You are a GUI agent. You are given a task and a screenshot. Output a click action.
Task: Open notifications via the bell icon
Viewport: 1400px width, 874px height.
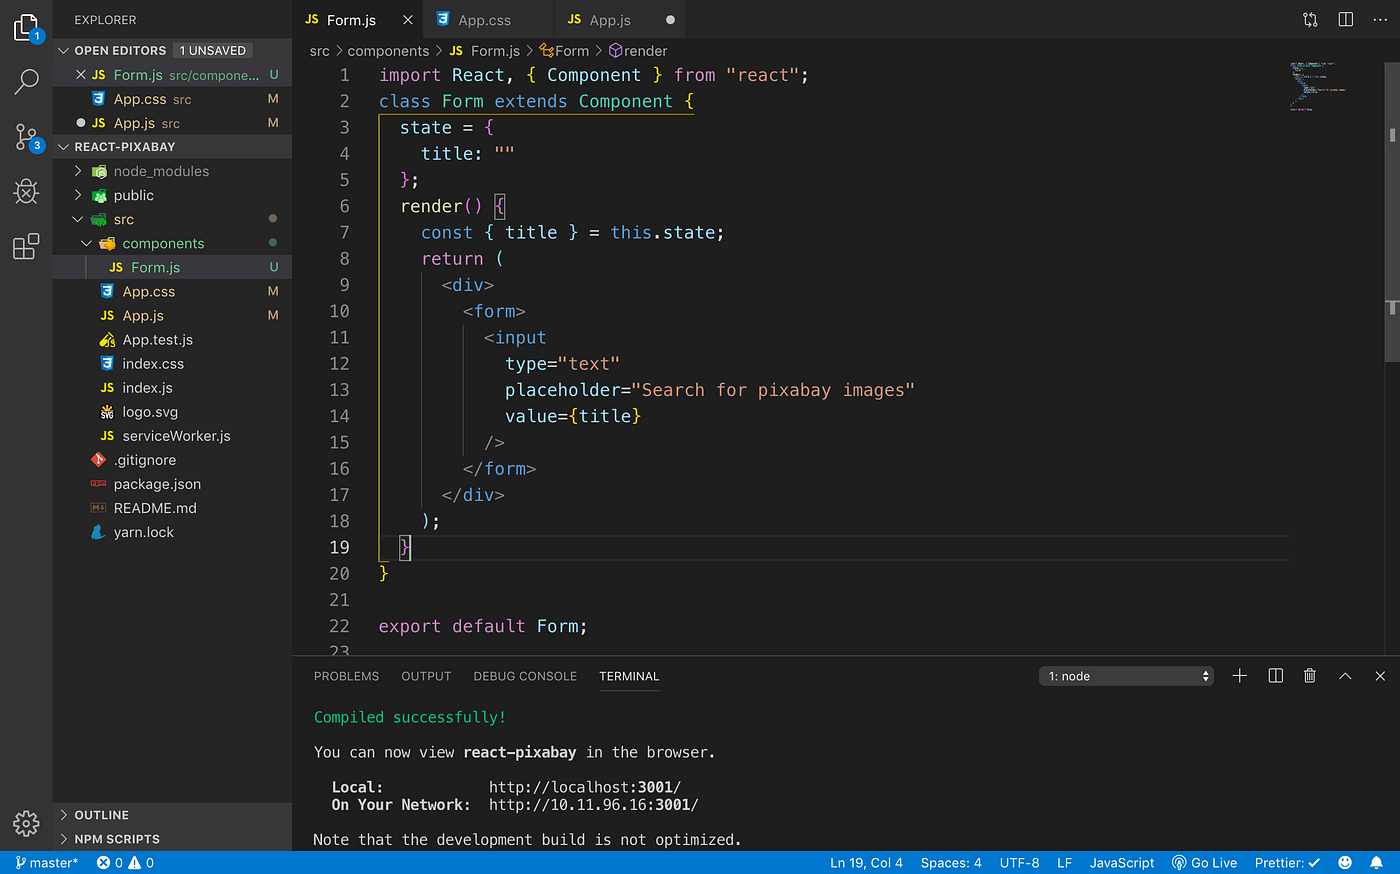click(1374, 862)
